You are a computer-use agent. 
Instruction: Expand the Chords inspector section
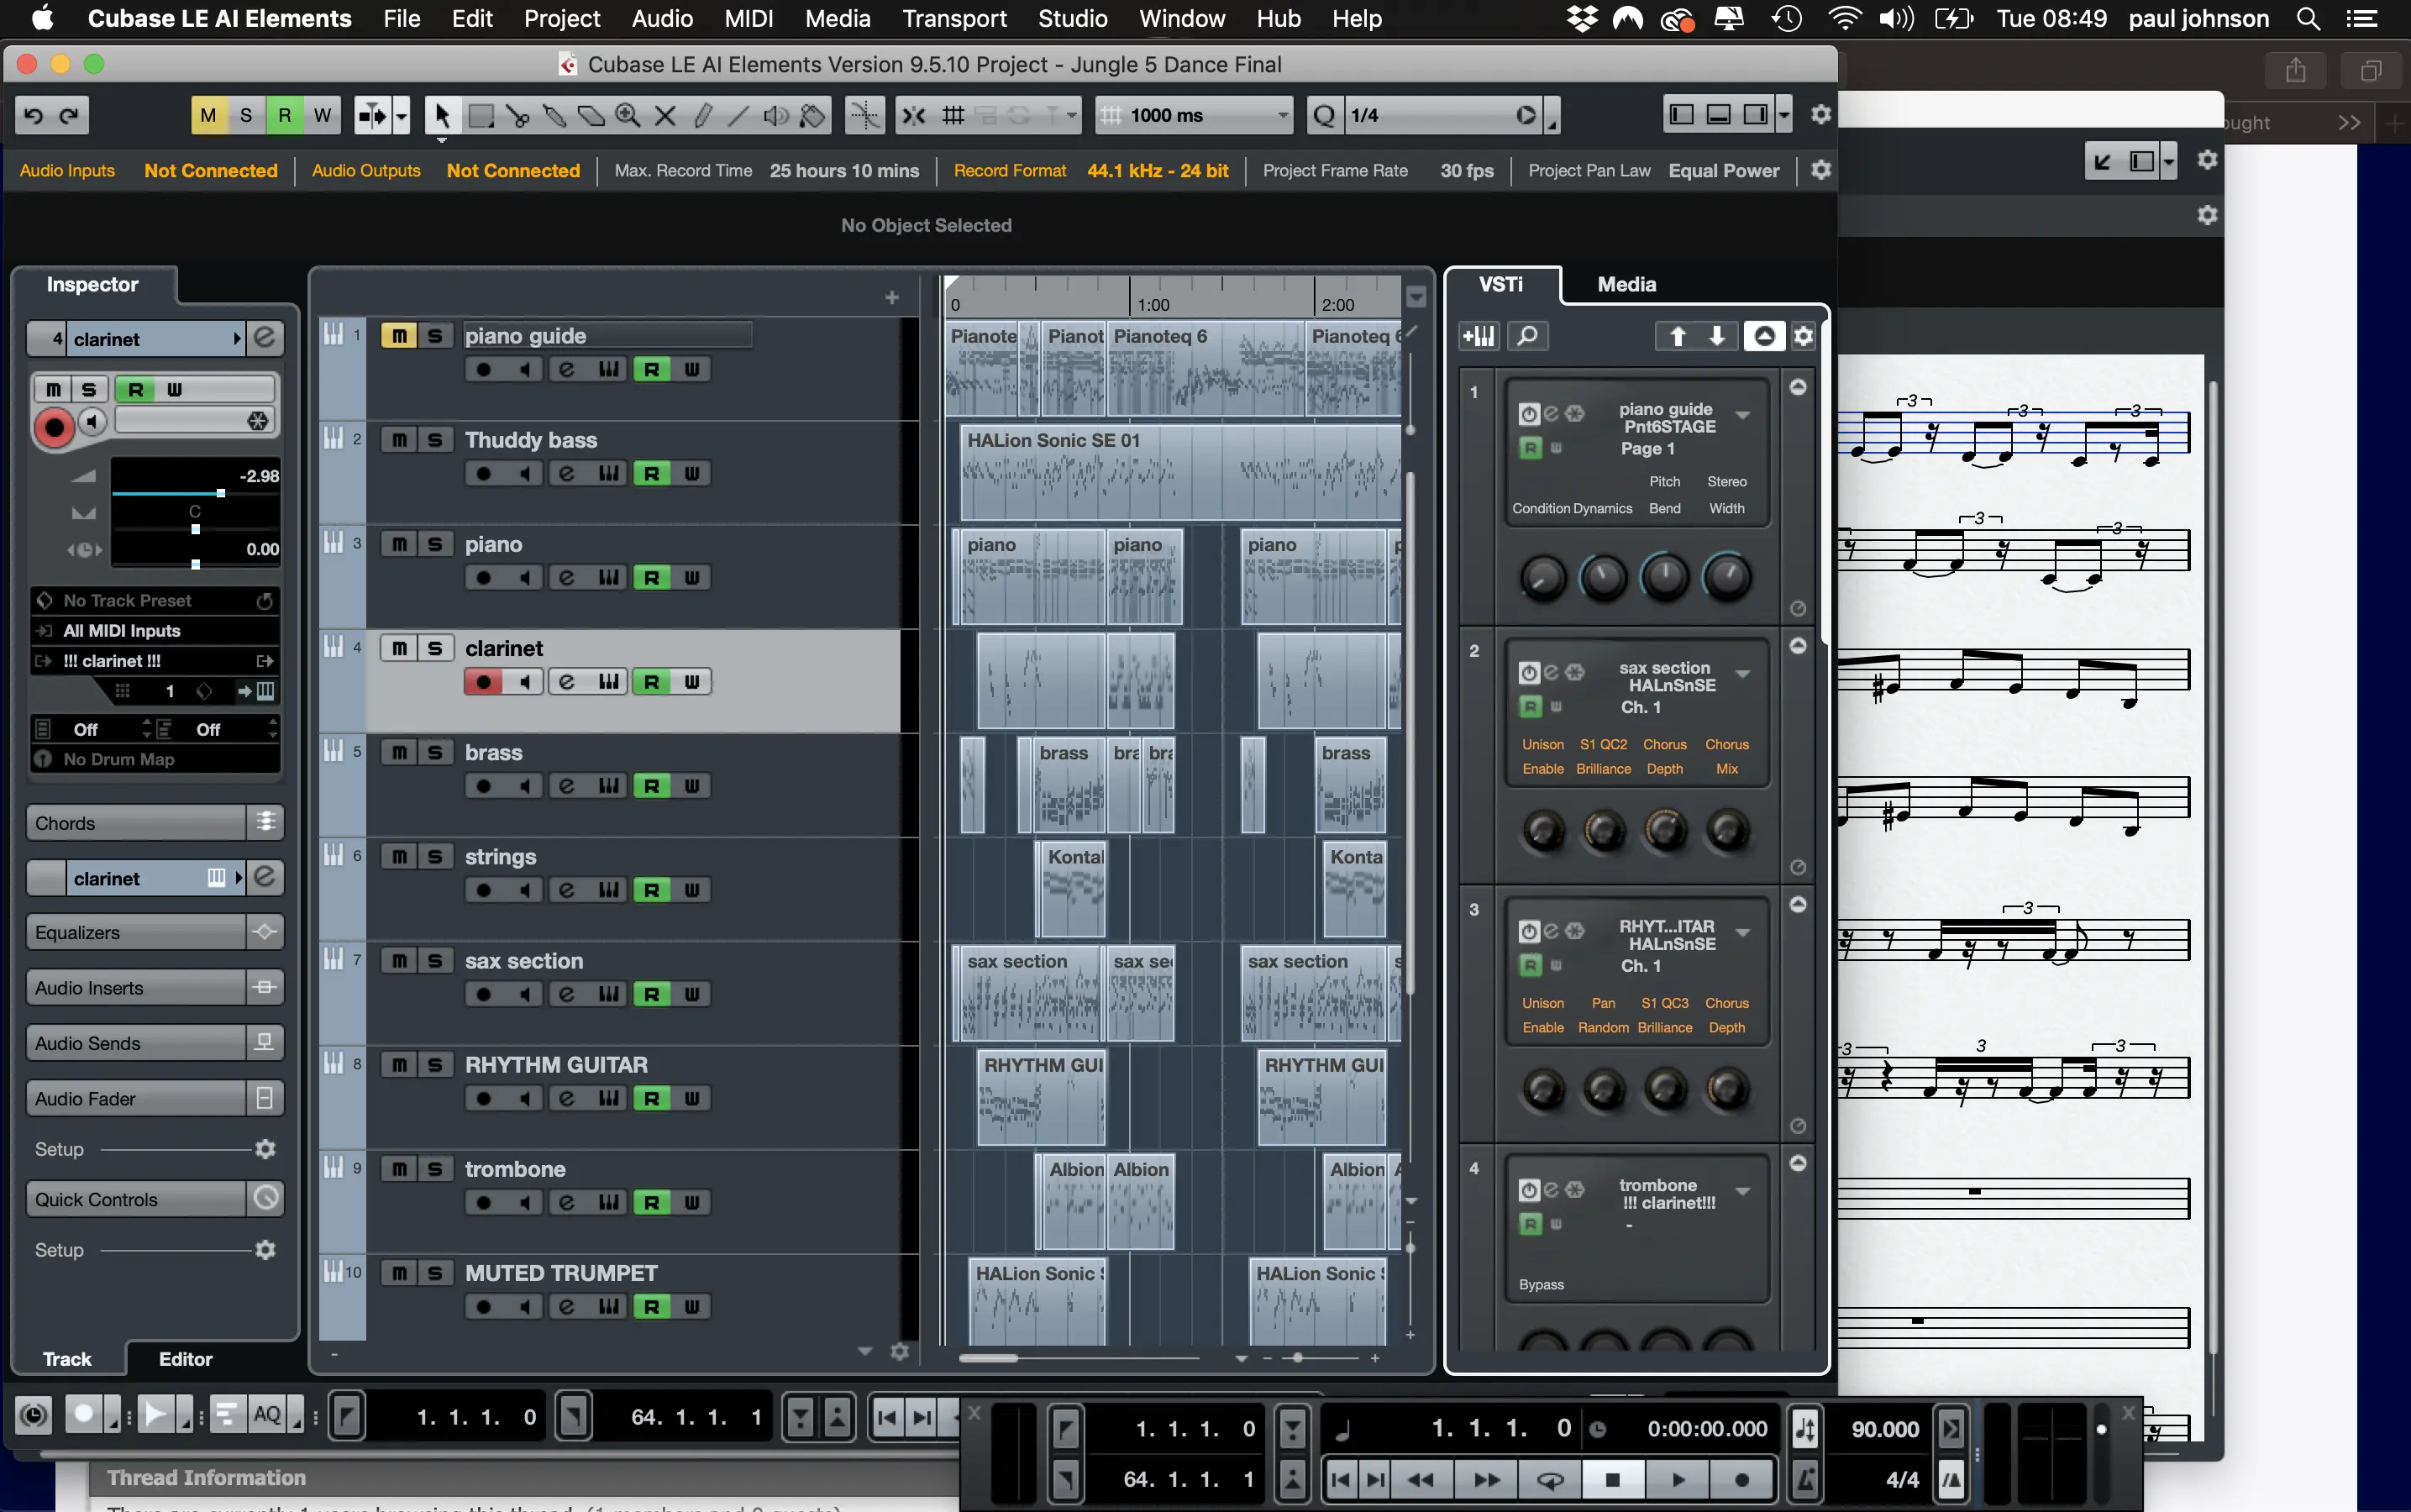135,823
